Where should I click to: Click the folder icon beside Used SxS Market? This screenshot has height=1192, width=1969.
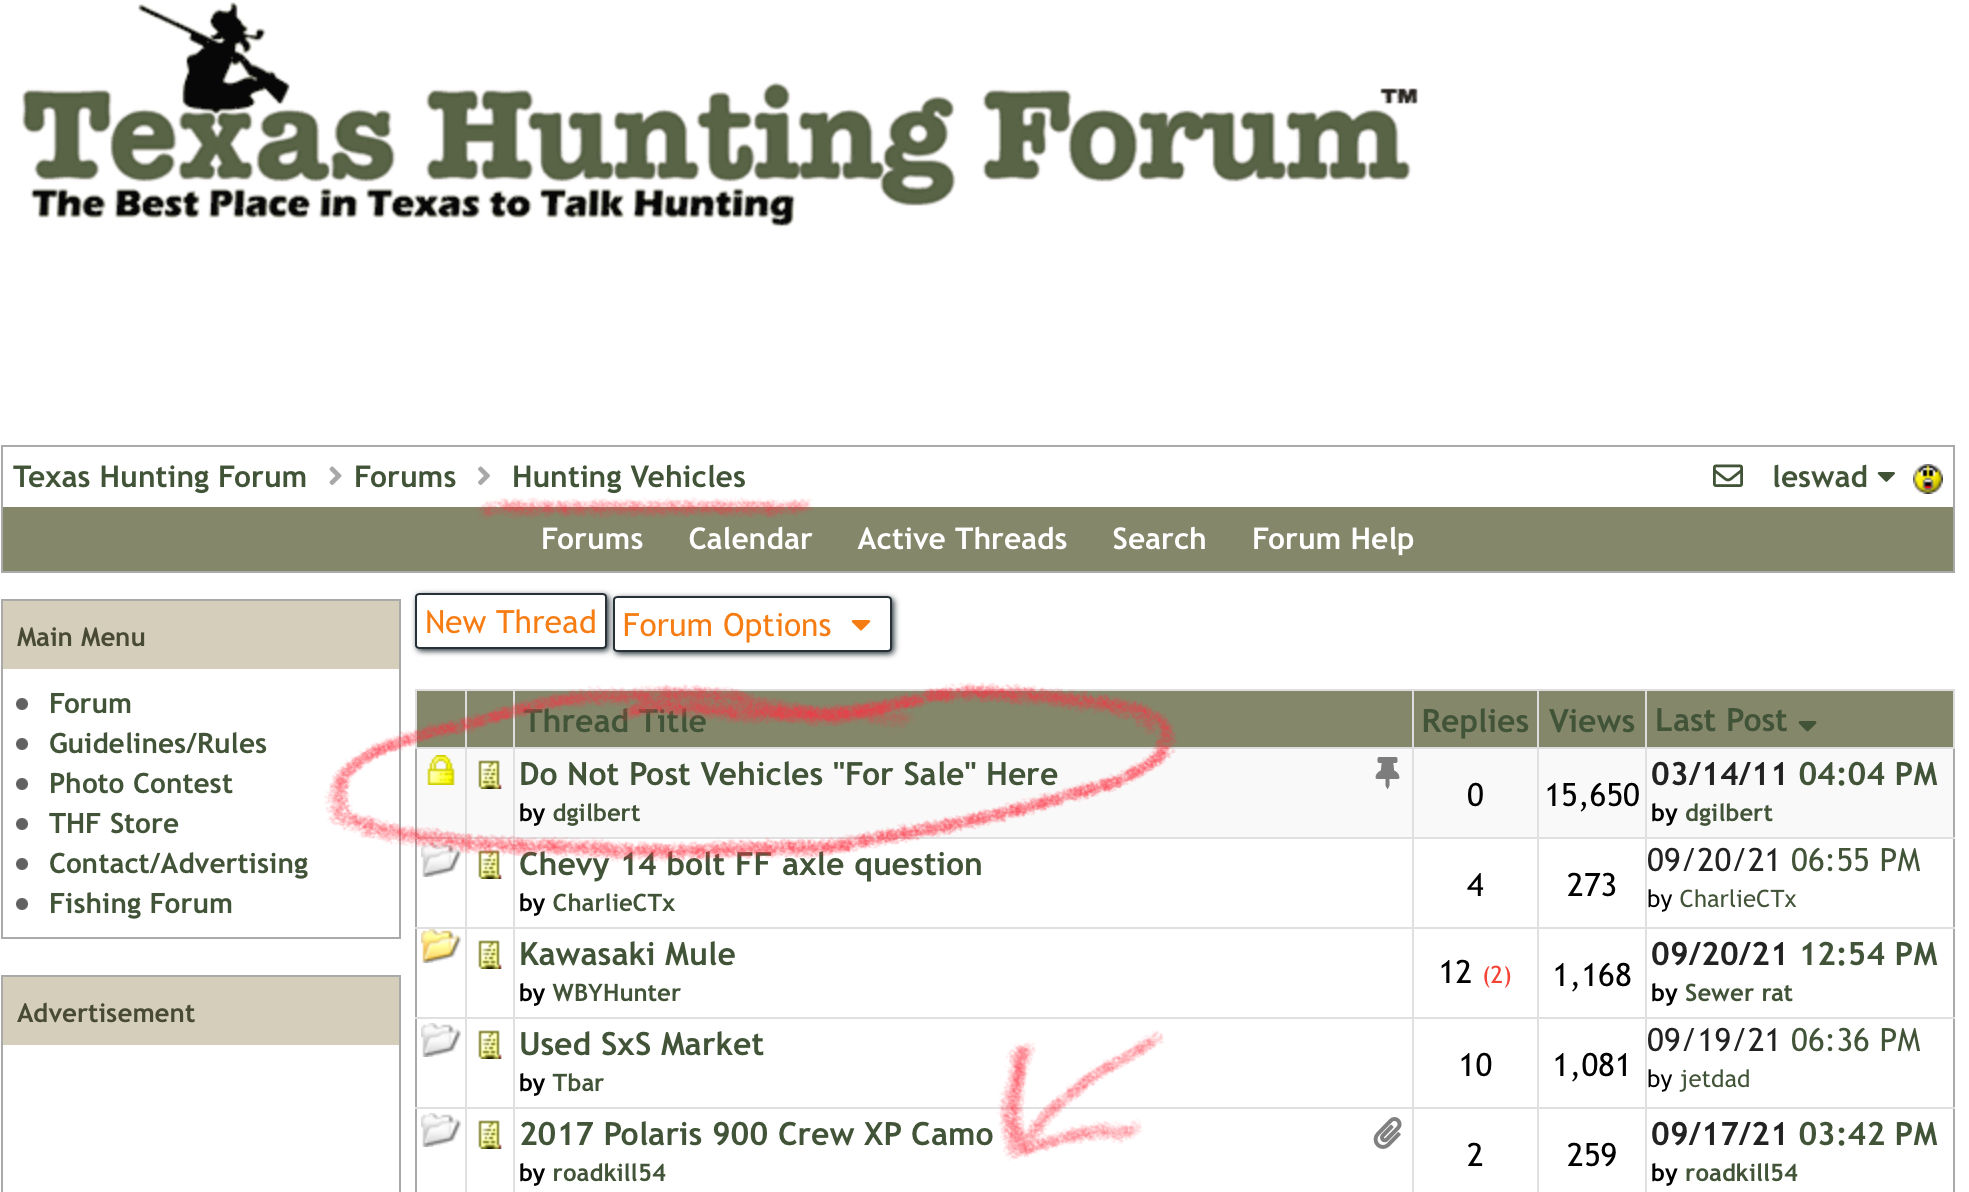point(440,1040)
